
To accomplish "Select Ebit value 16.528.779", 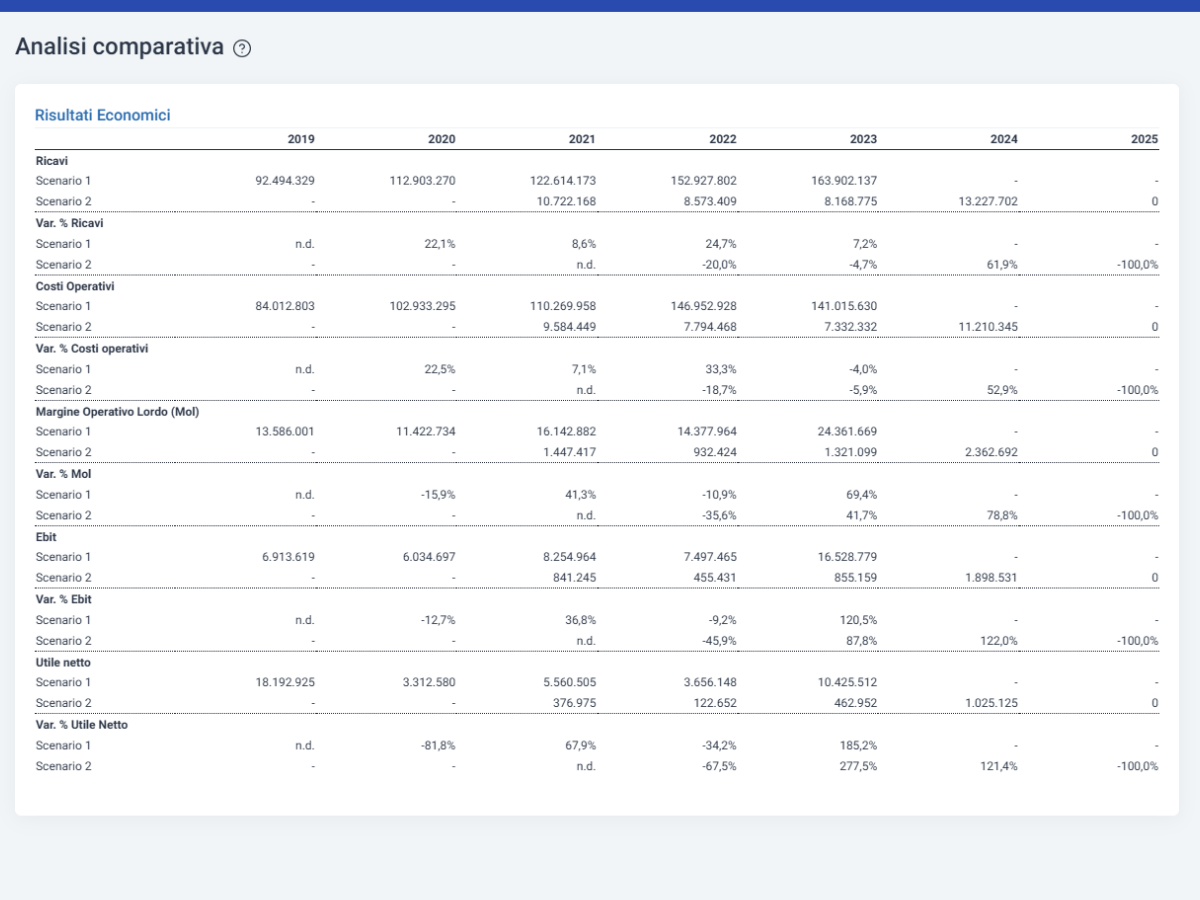I will pos(848,557).
